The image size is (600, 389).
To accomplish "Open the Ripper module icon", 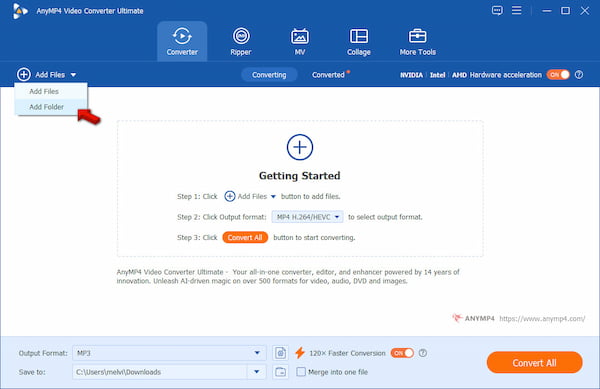I will point(241,36).
